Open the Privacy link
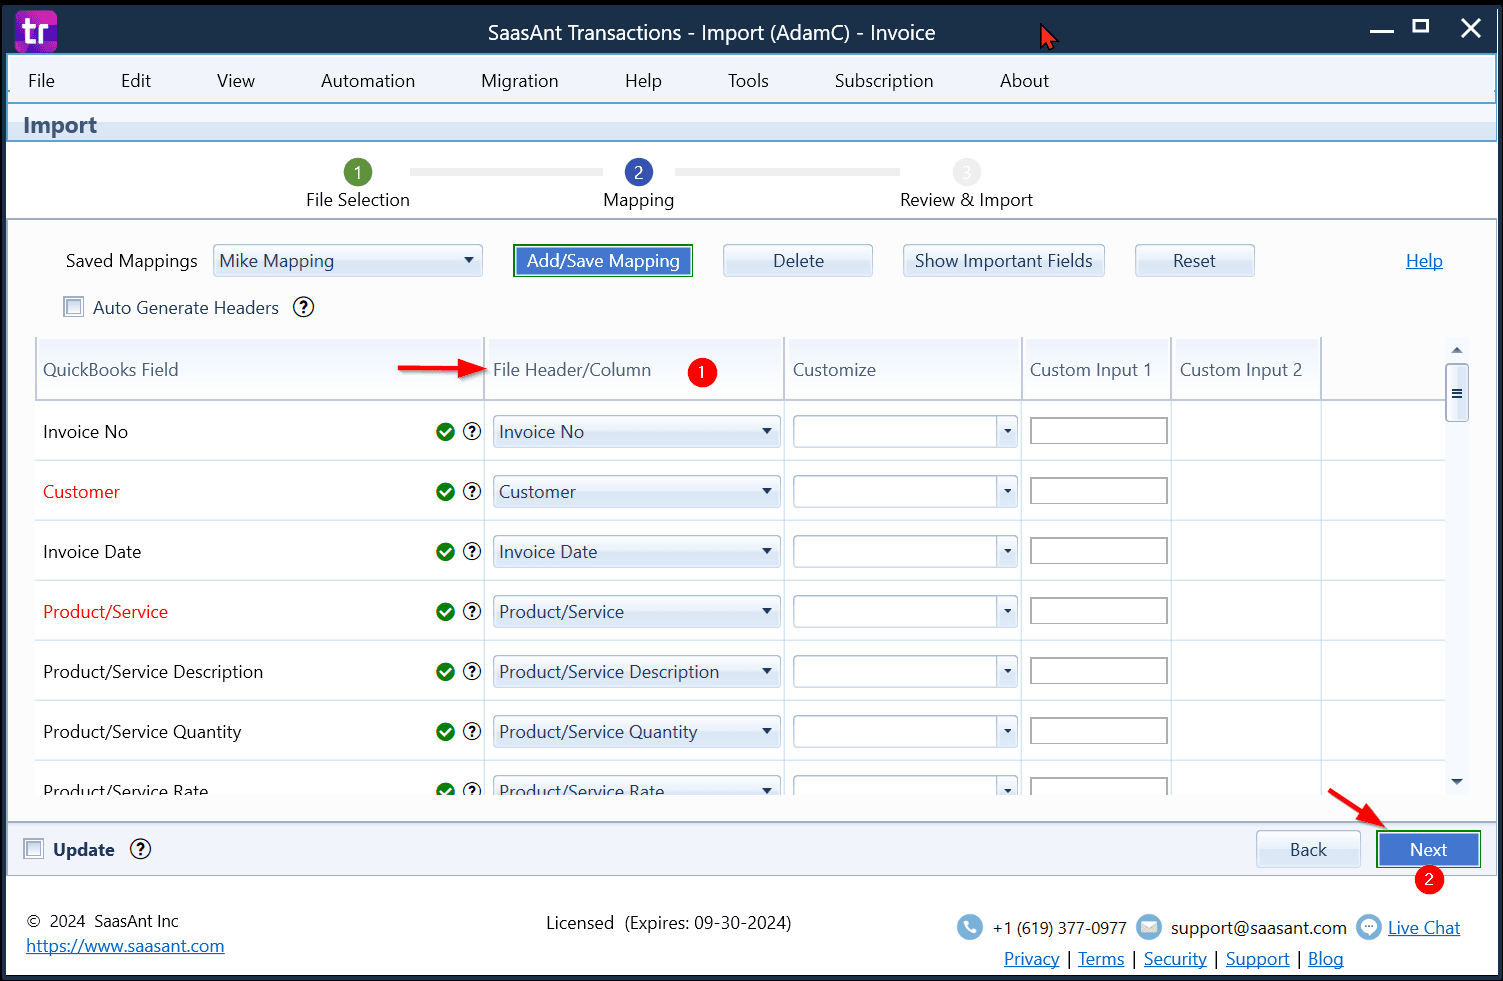Screen dimensions: 1503x981 pyautogui.click(x=1031, y=959)
